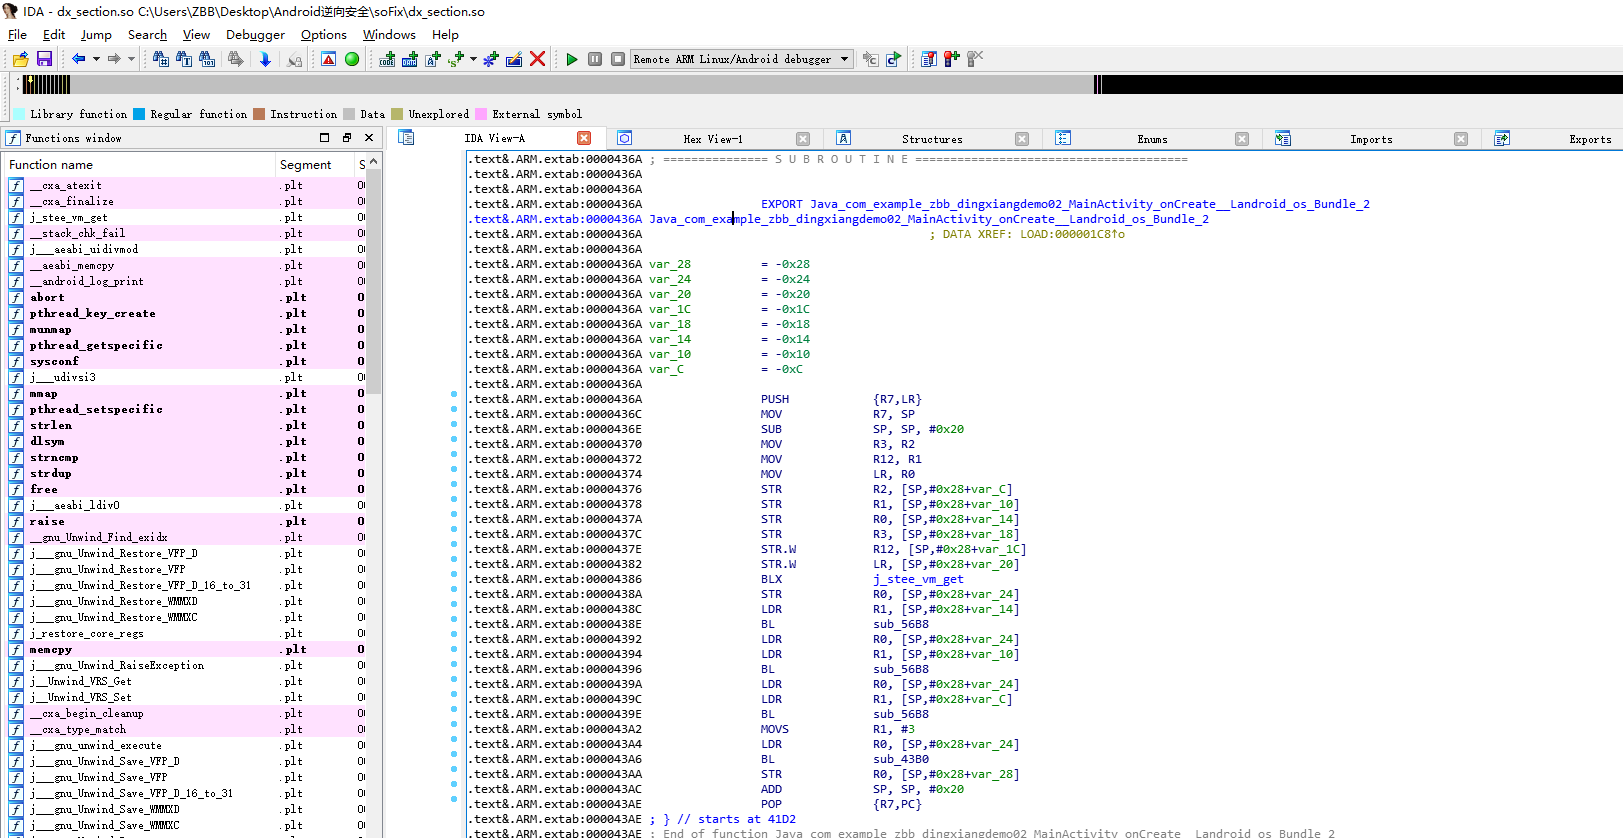Switch to the Structures tab
The height and width of the screenshot is (838, 1623).
coord(931,140)
